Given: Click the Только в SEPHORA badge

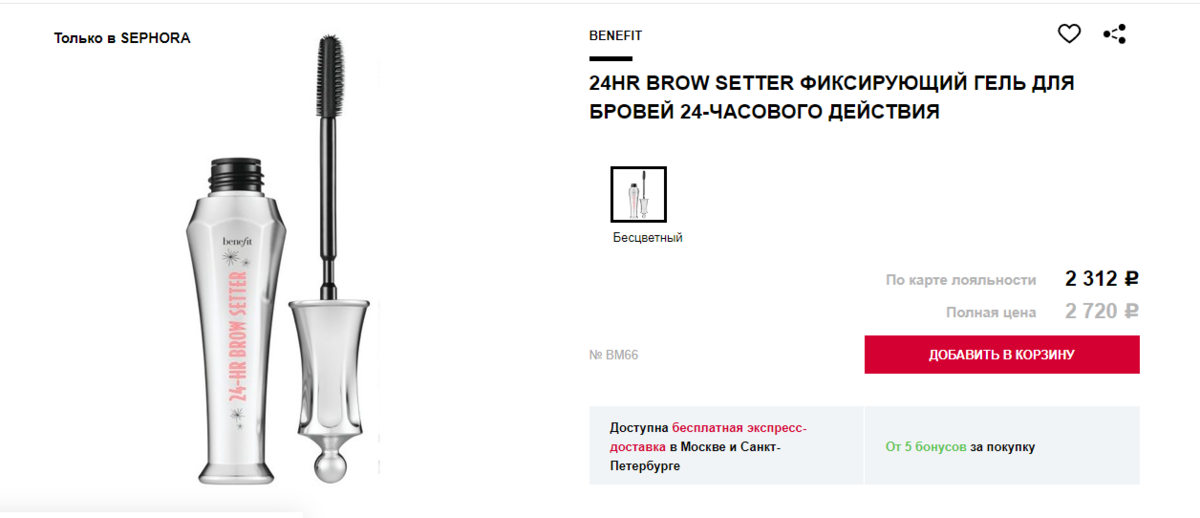Looking at the screenshot, I should tap(122, 38).
